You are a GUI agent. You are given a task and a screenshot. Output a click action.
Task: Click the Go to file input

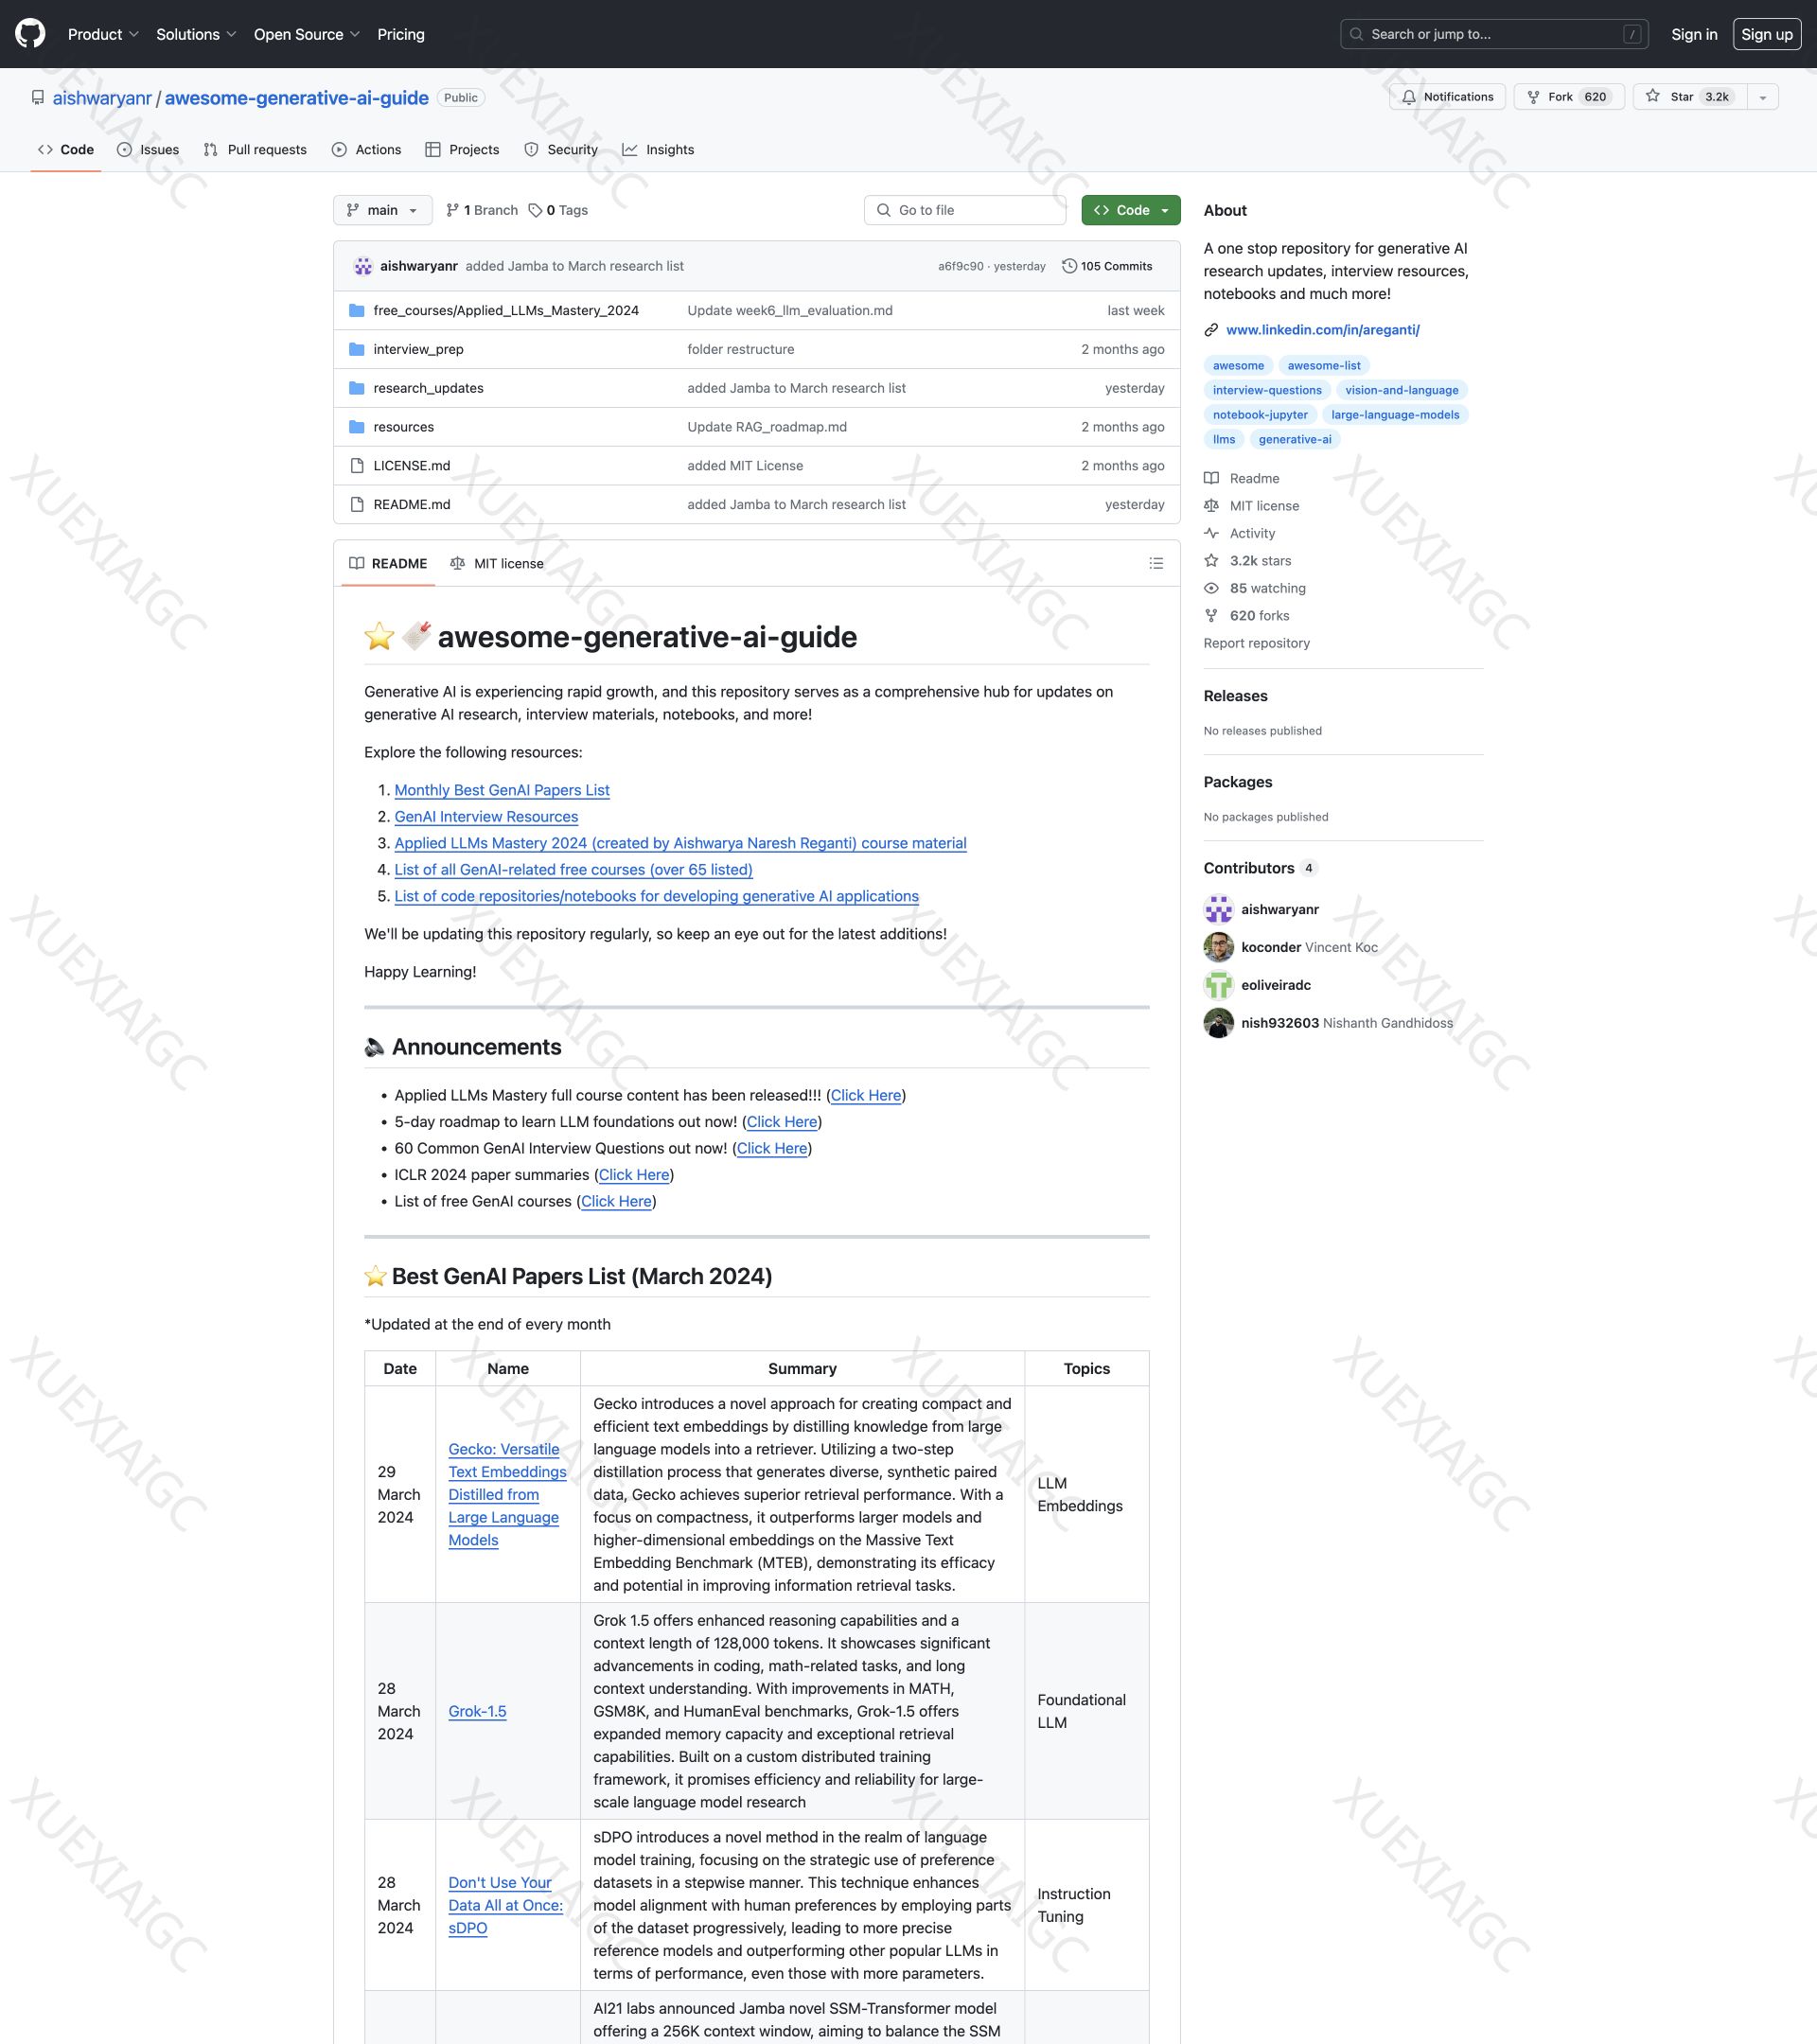[965, 210]
